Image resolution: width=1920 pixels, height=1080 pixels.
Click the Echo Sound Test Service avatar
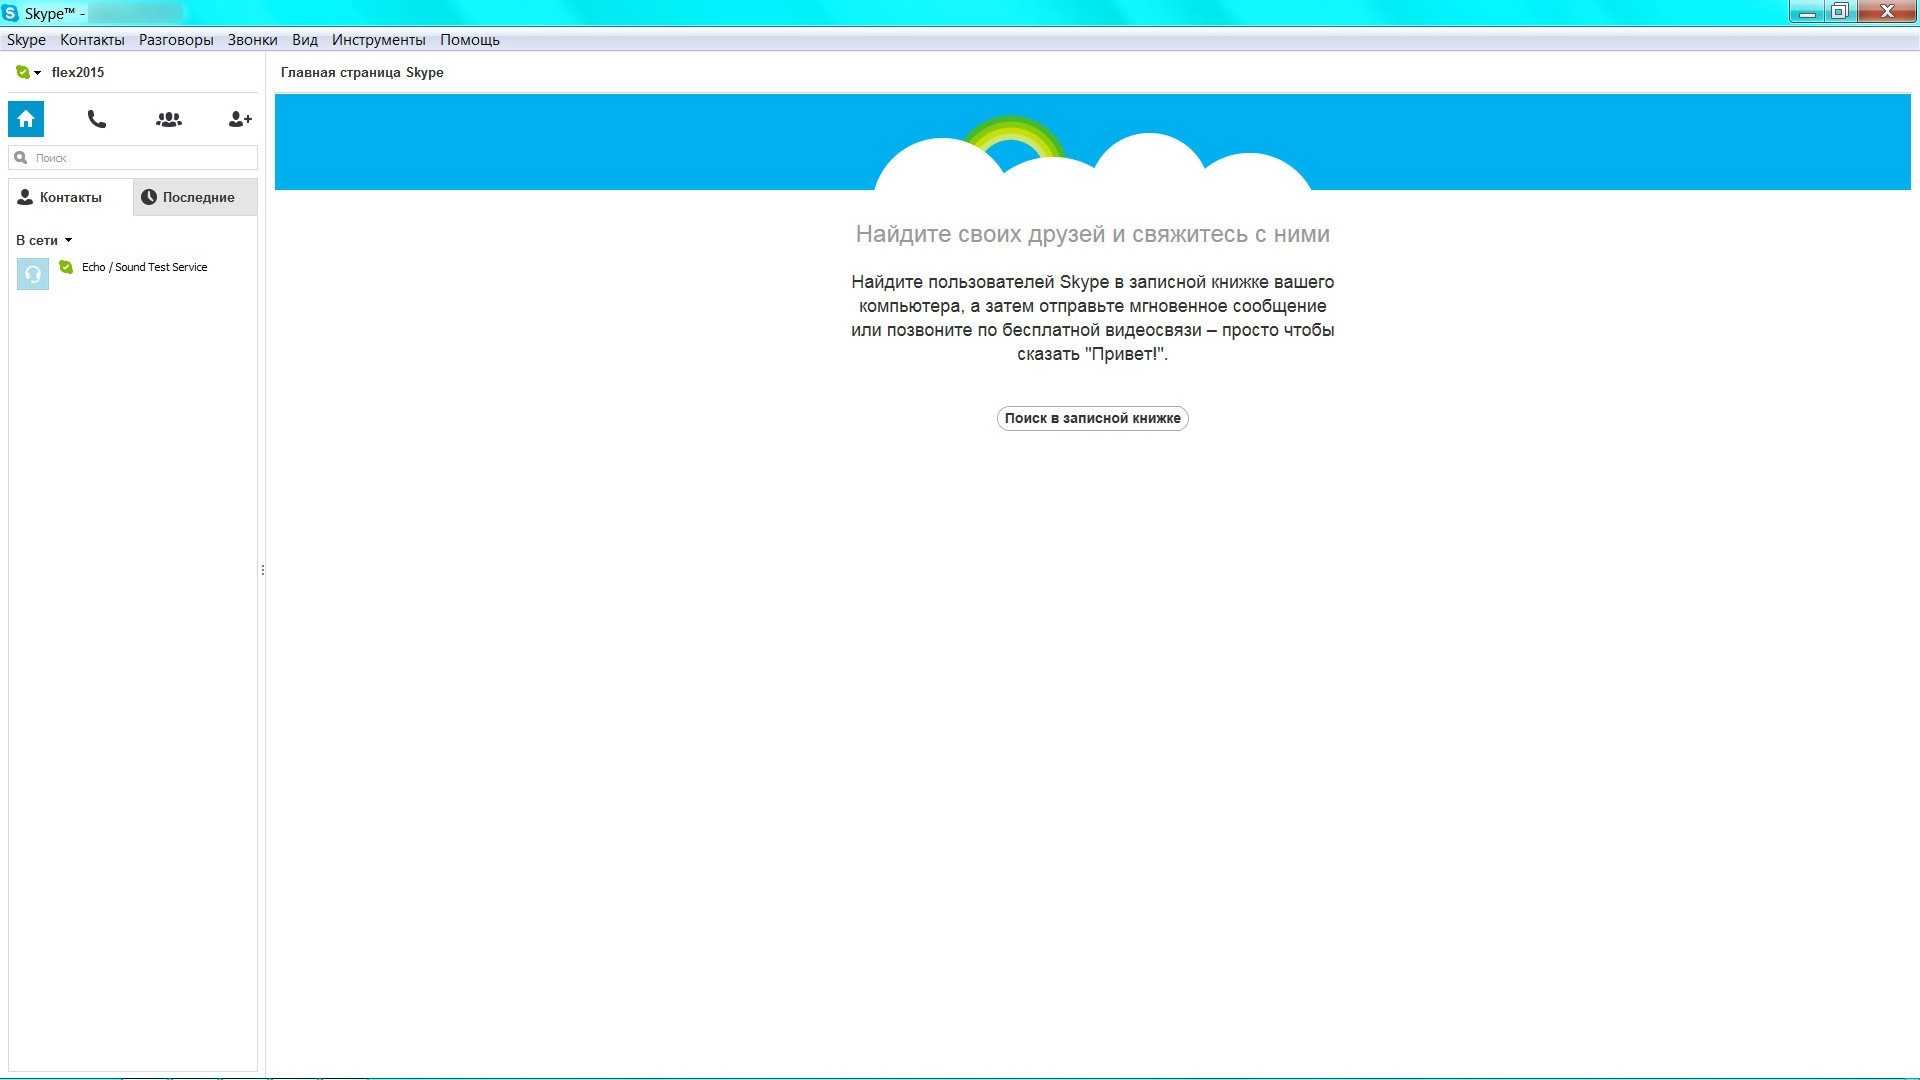(x=33, y=274)
